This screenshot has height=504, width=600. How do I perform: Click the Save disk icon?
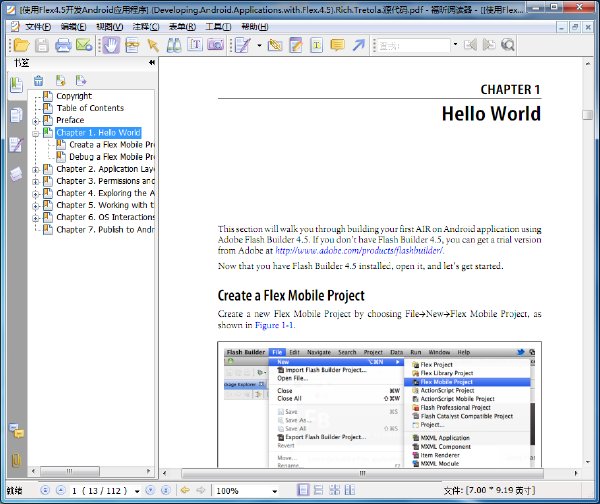point(42,45)
